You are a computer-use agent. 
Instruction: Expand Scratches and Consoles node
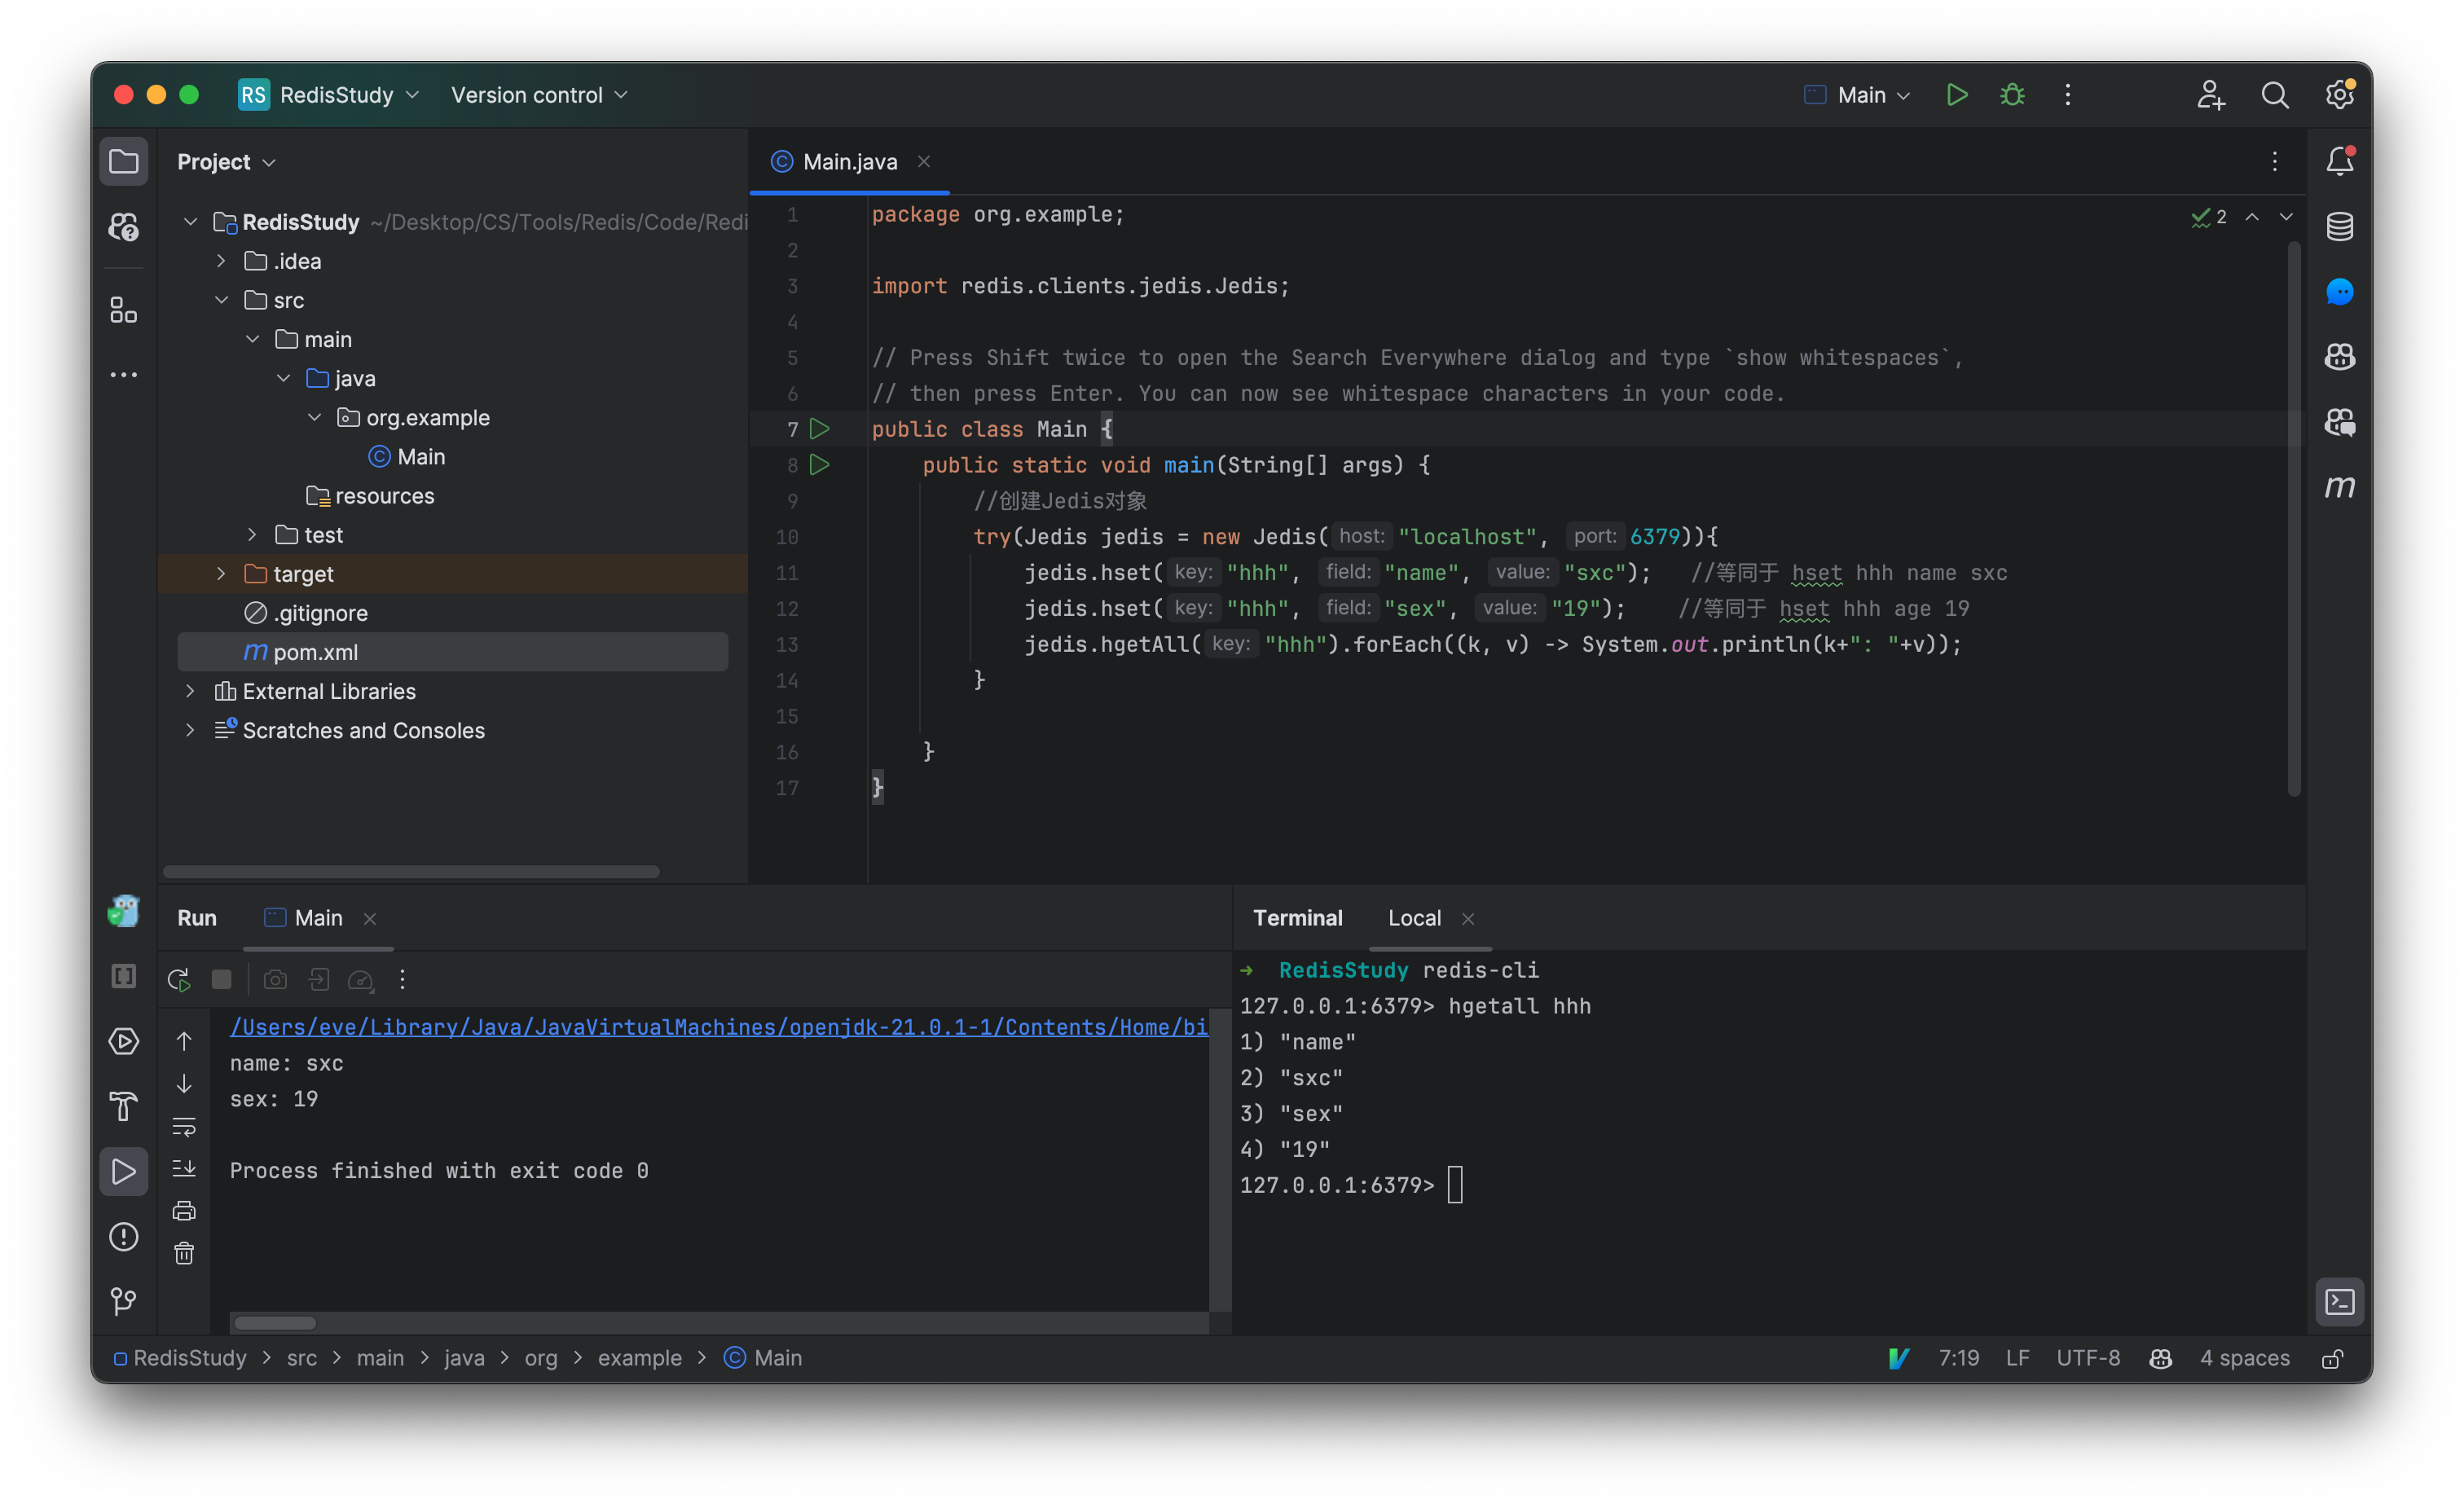click(x=190, y=730)
